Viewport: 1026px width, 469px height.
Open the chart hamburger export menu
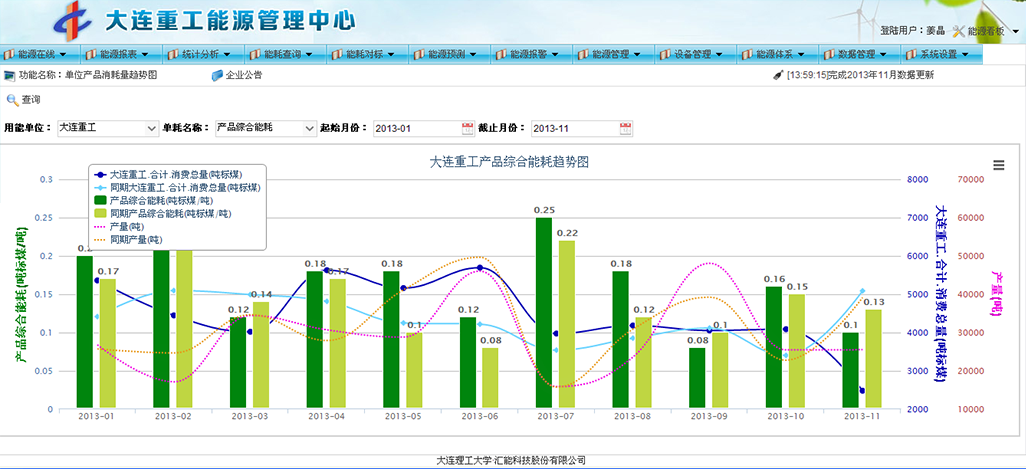[998, 165]
